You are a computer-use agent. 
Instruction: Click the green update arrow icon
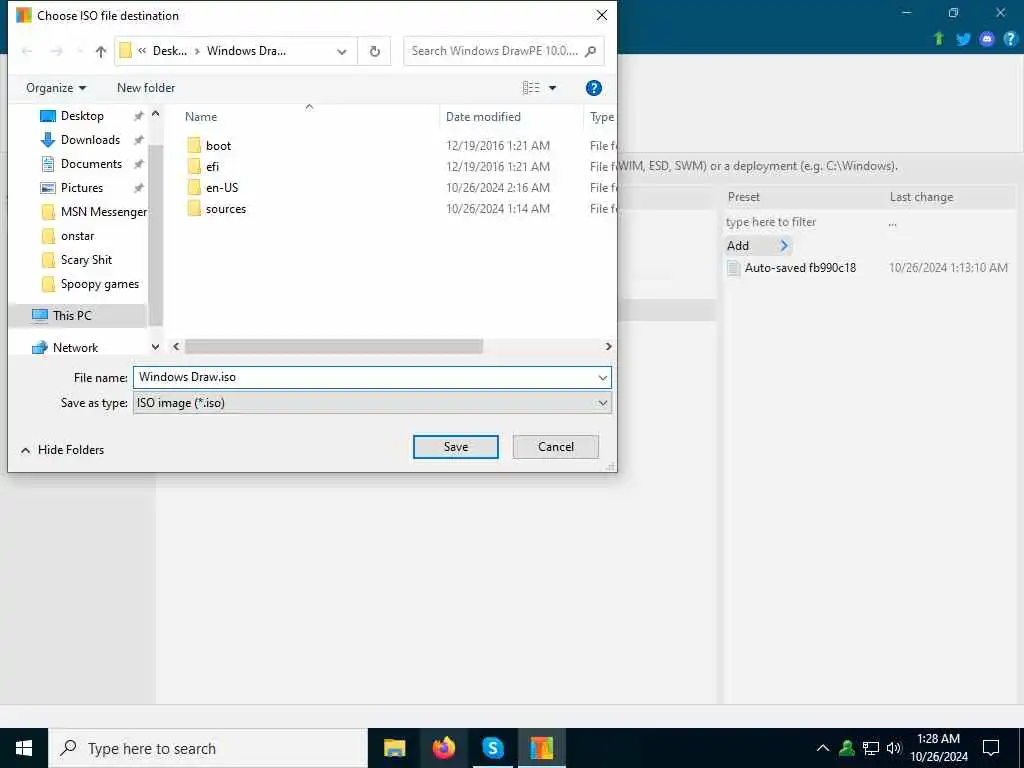click(x=939, y=39)
